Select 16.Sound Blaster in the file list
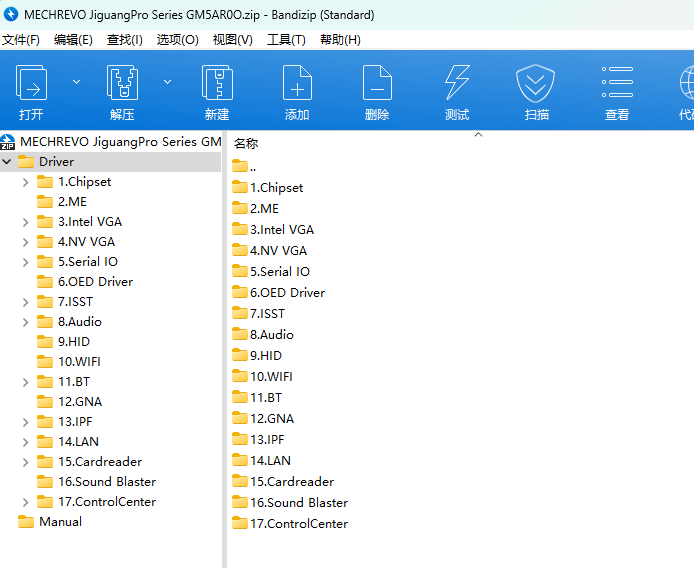Viewport: 694px width, 568px height. pyautogui.click(x=290, y=503)
